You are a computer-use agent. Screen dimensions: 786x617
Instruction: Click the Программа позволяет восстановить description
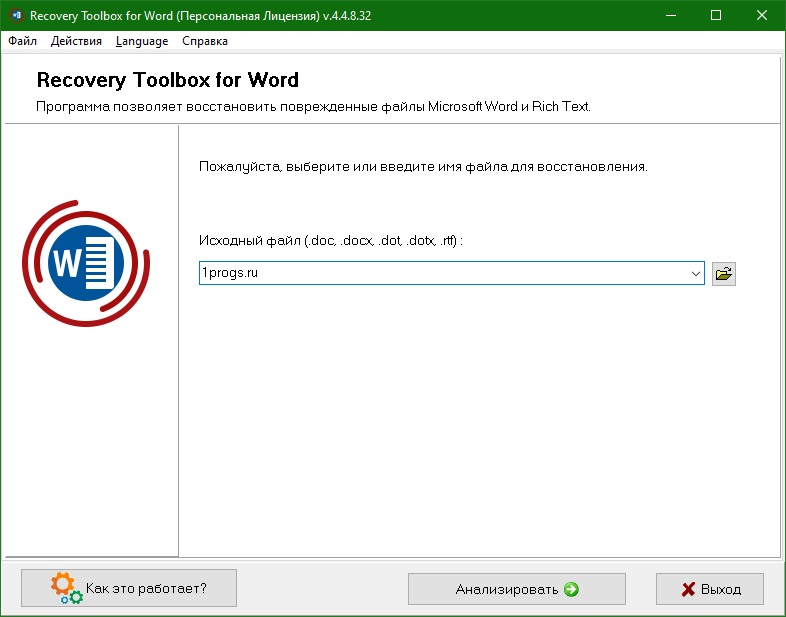point(313,107)
